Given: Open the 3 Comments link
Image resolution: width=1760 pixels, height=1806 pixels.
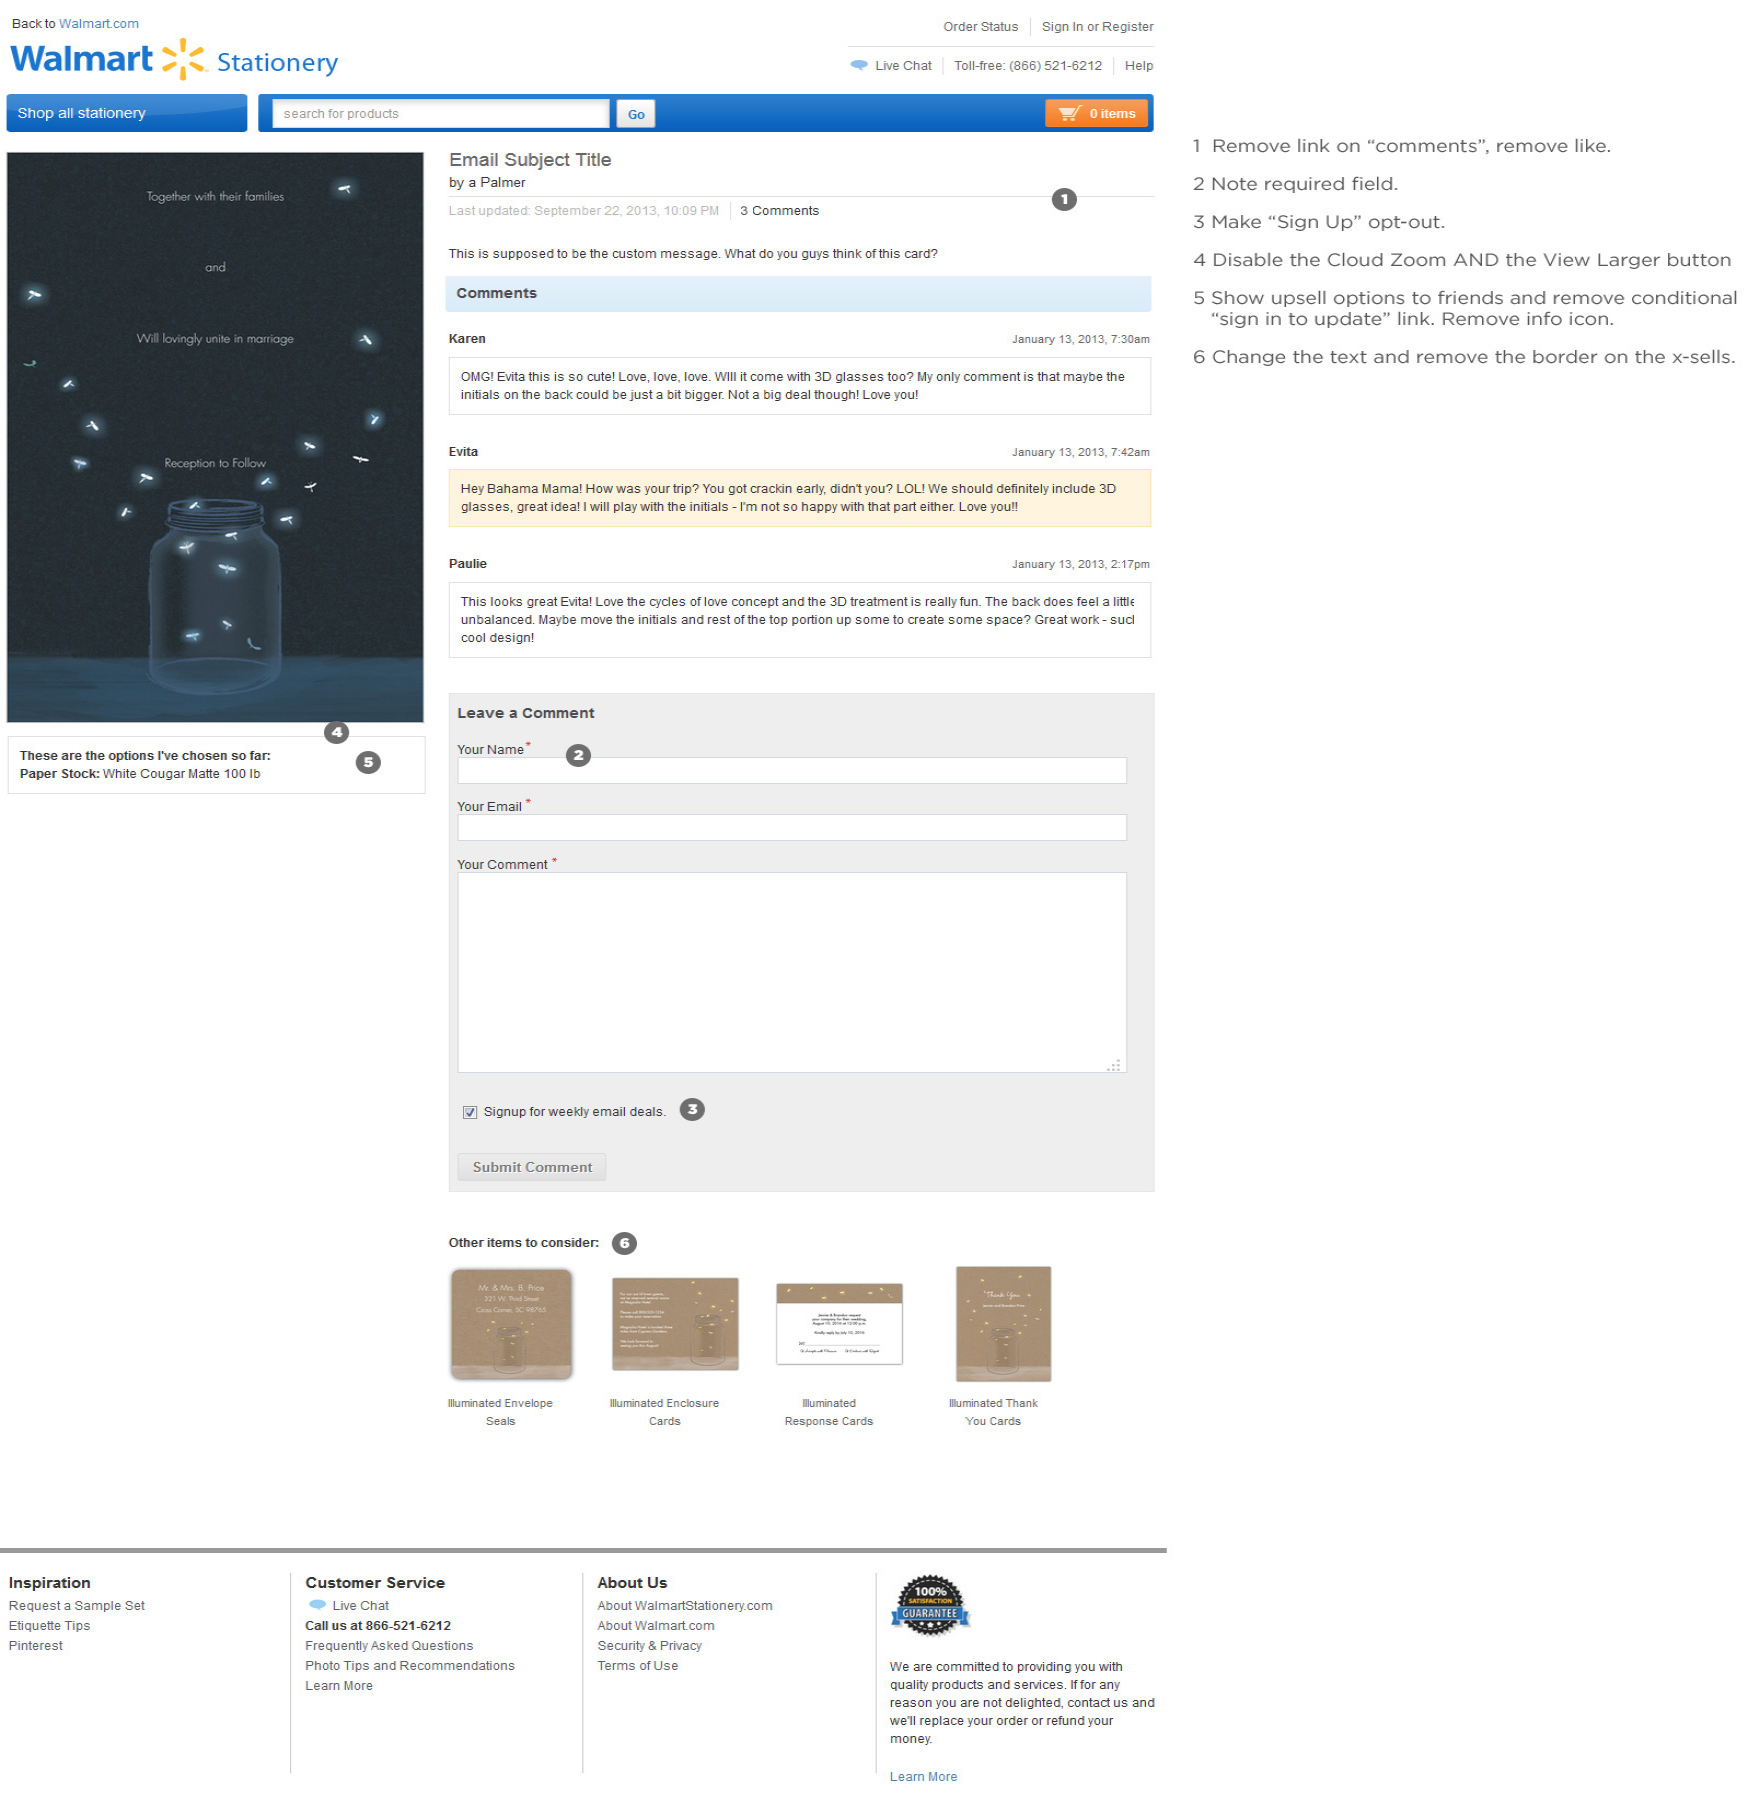Looking at the screenshot, I should coord(779,210).
